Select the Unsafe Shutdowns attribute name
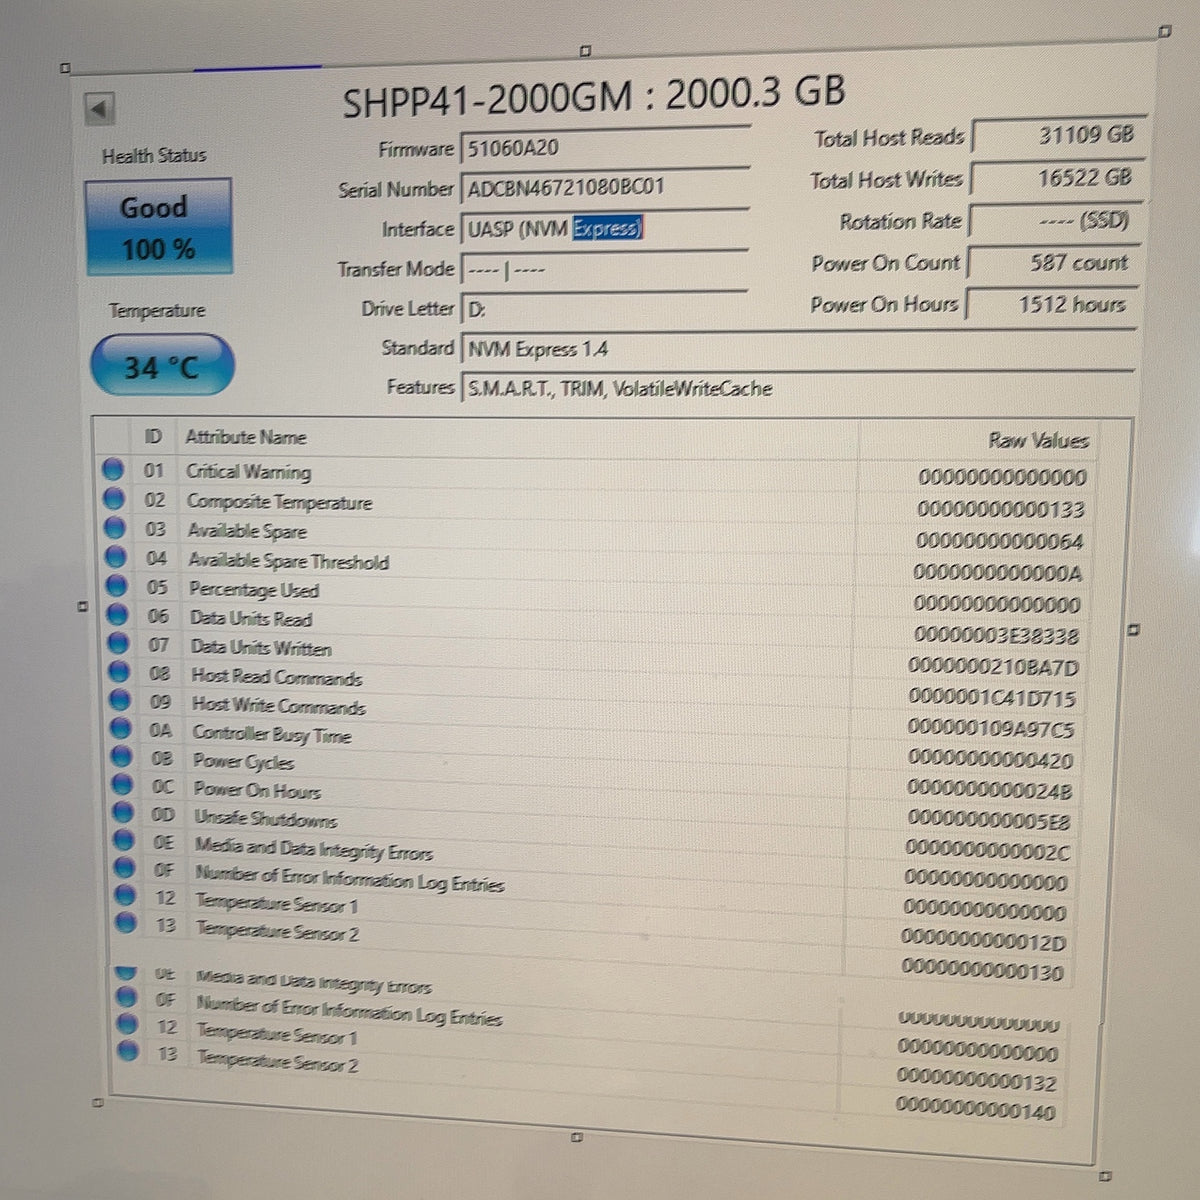 [266, 818]
